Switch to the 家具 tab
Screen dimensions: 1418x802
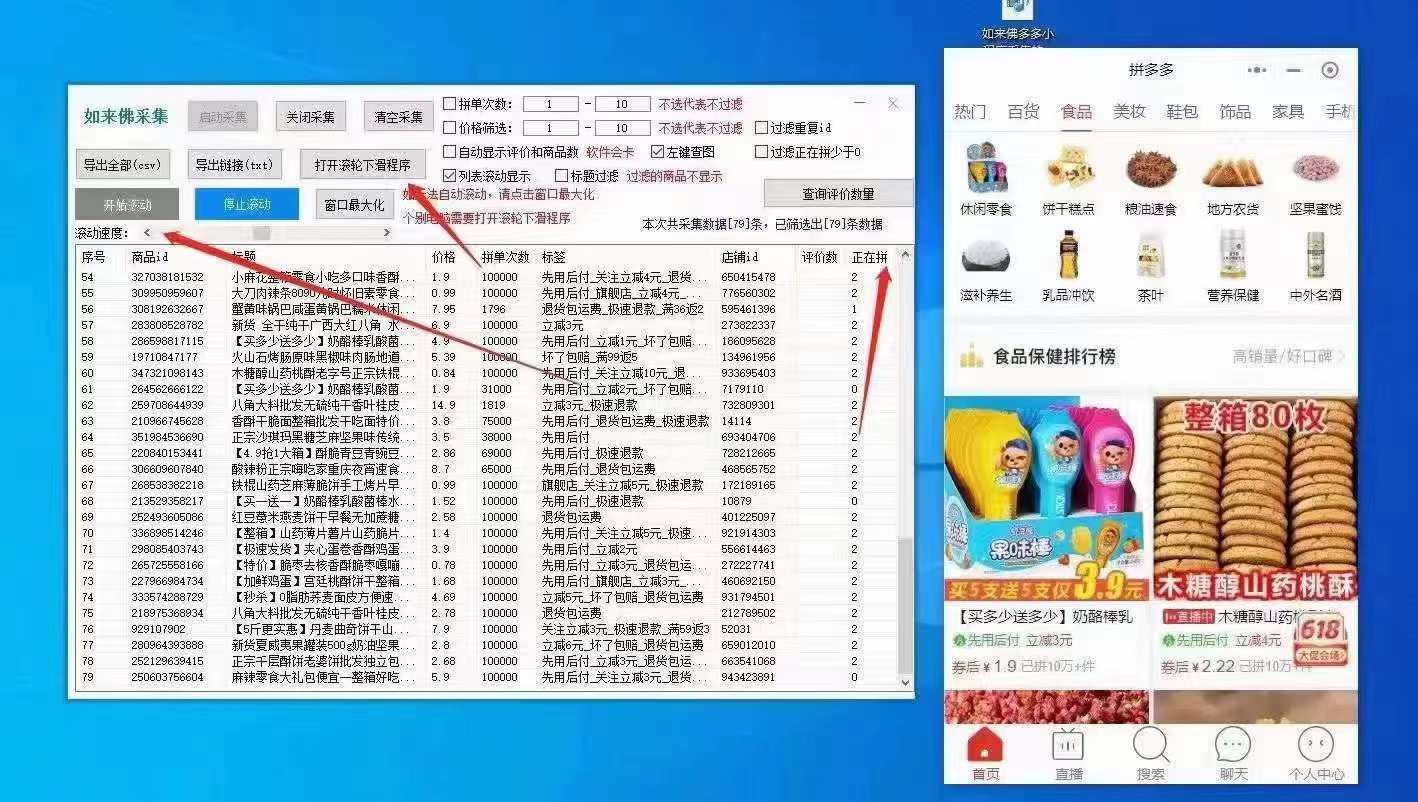coord(1288,111)
